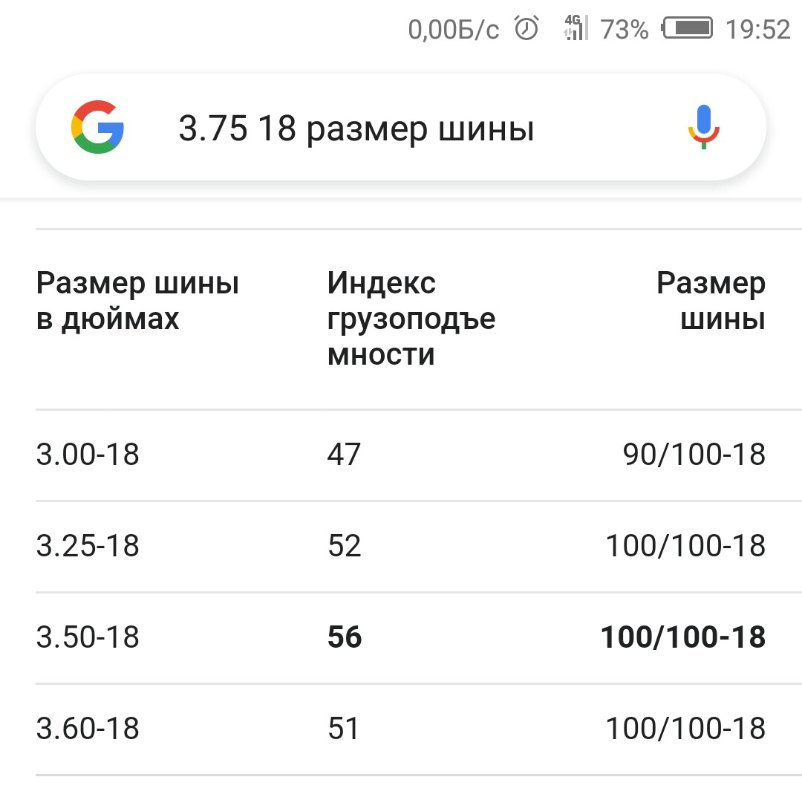Tap the 19:52 clock display

[758, 29]
